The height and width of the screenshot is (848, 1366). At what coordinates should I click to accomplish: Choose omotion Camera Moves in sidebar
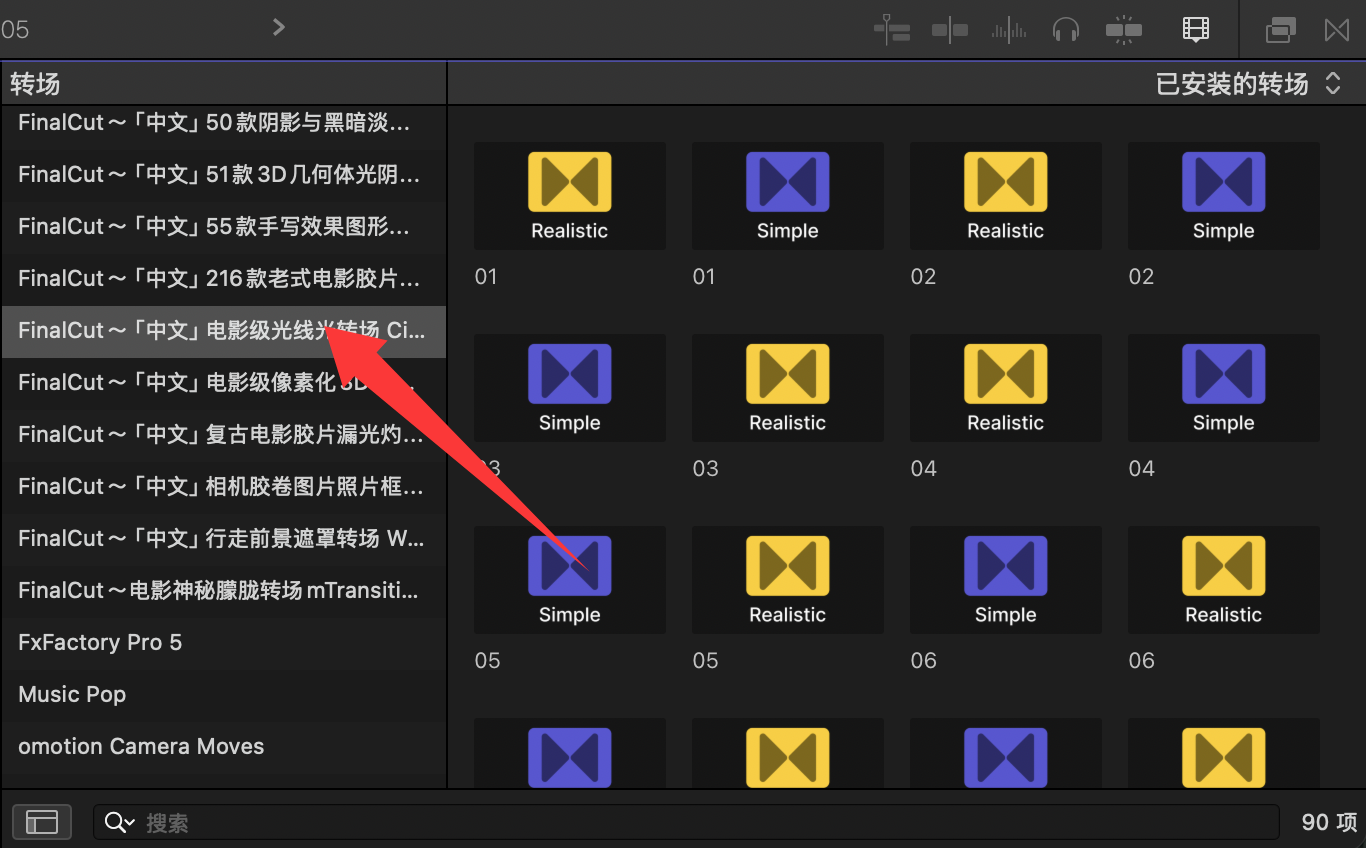tap(141, 746)
